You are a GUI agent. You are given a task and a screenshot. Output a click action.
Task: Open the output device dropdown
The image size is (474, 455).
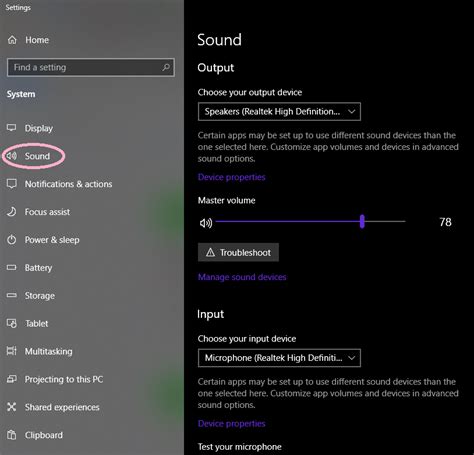click(279, 111)
